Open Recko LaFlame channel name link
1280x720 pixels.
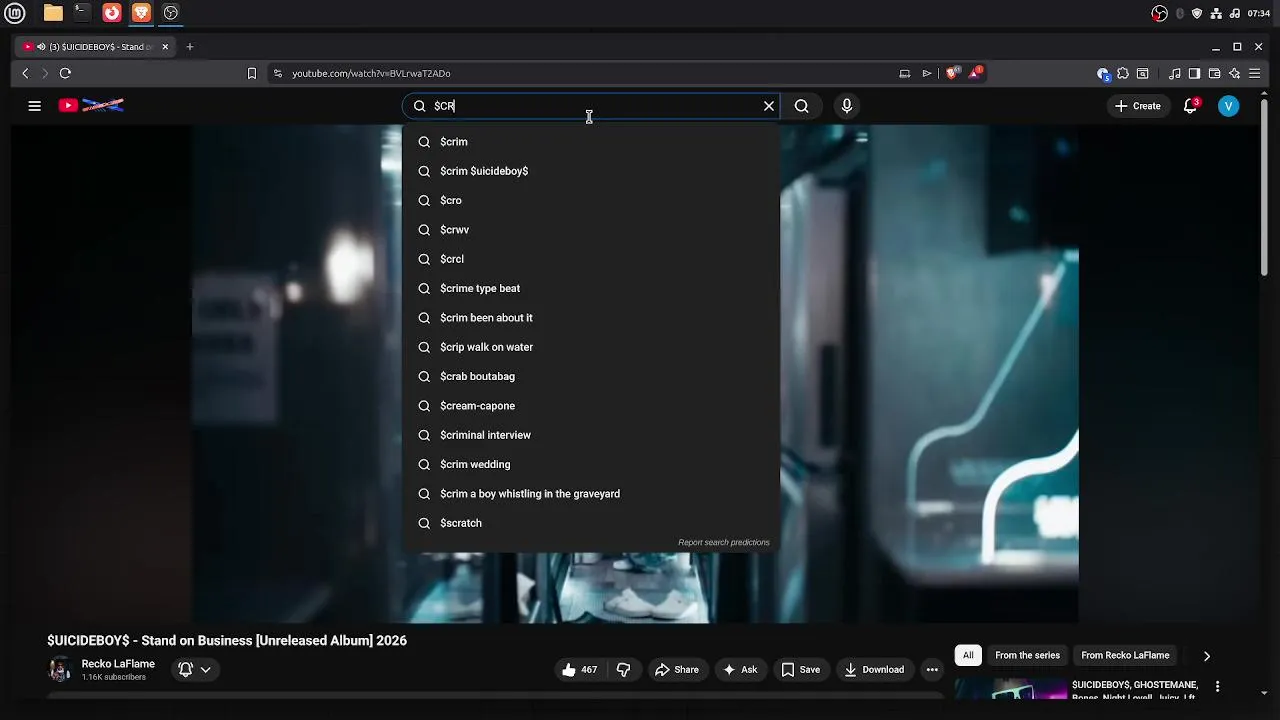118,664
